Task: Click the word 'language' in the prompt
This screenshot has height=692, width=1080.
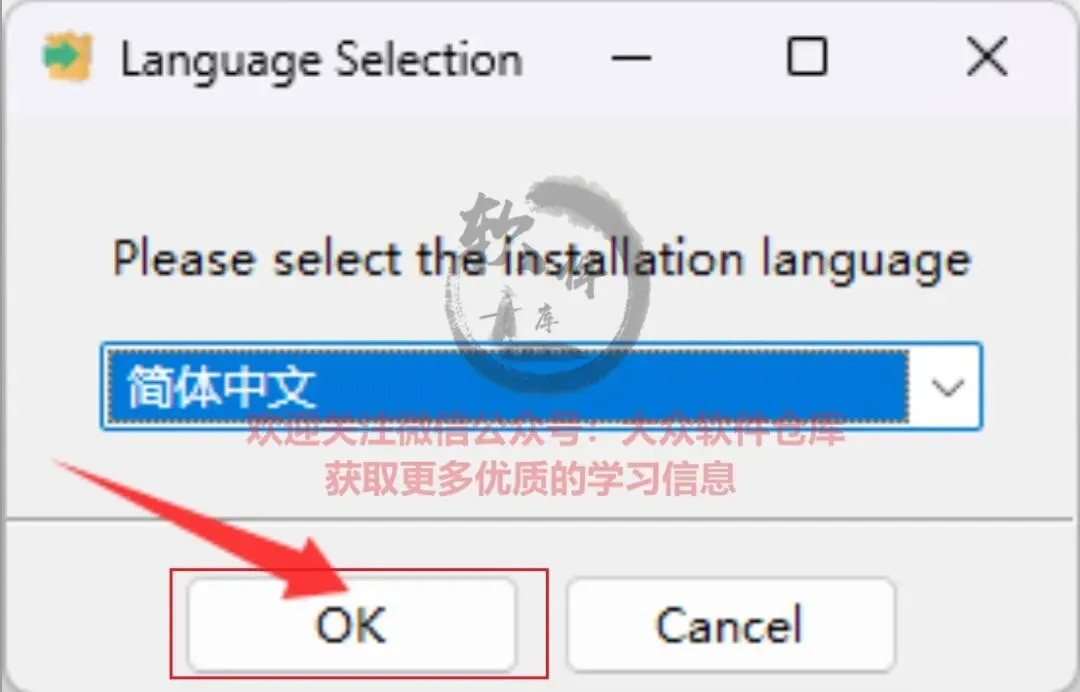Action: (866, 261)
